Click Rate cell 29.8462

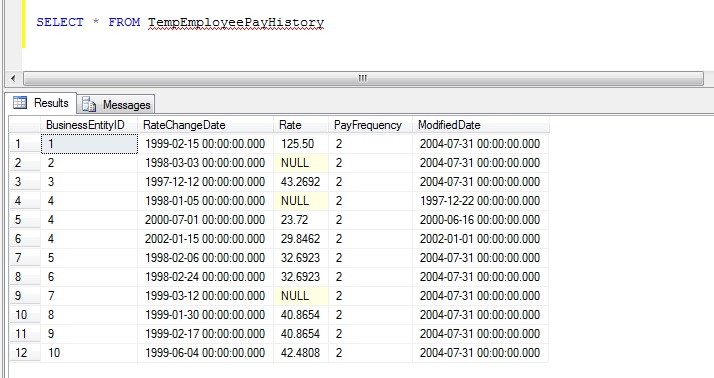coord(301,239)
